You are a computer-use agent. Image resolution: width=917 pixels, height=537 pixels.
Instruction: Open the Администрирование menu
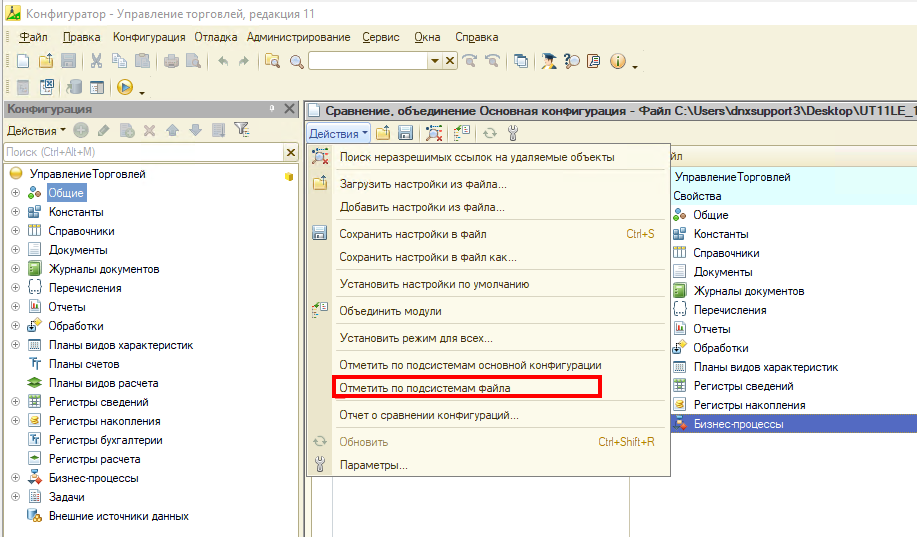pyautogui.click(x=298, y=37)
